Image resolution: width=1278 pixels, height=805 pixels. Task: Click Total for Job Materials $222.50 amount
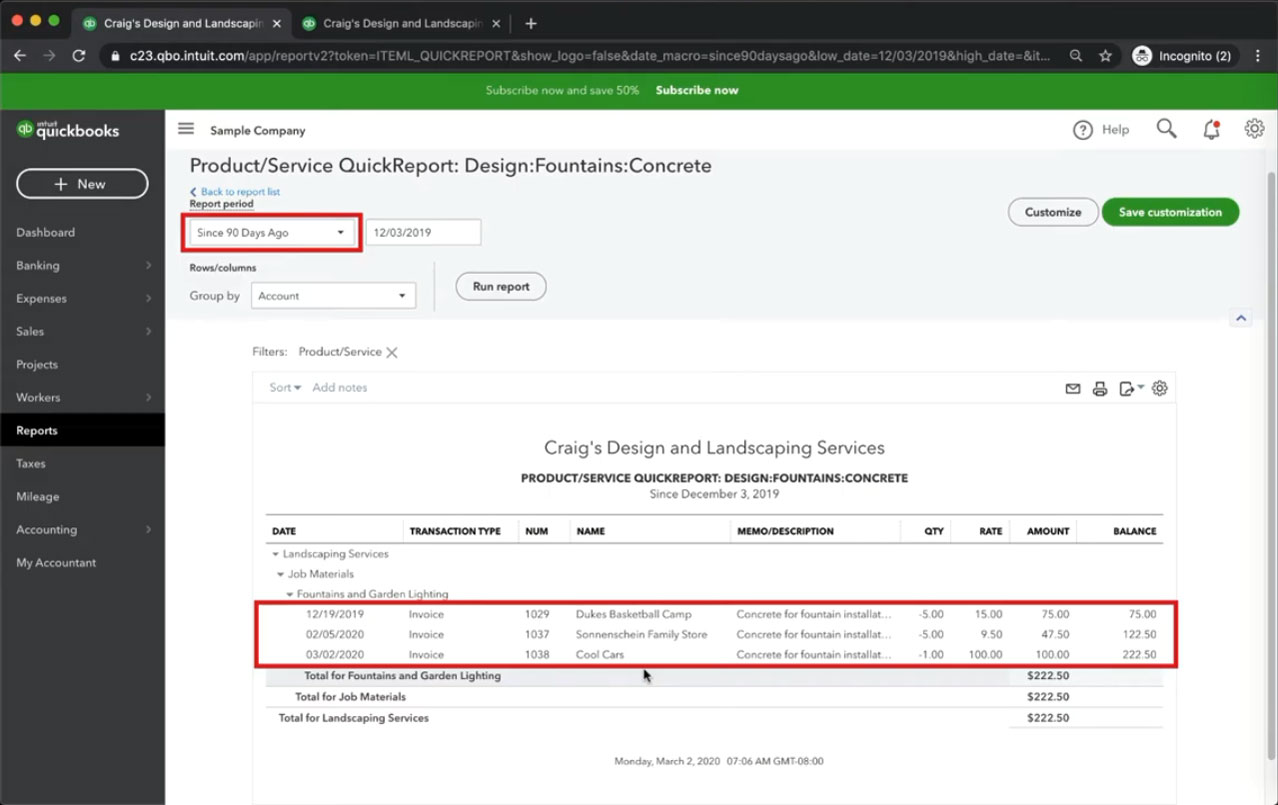pos(1048,697)
